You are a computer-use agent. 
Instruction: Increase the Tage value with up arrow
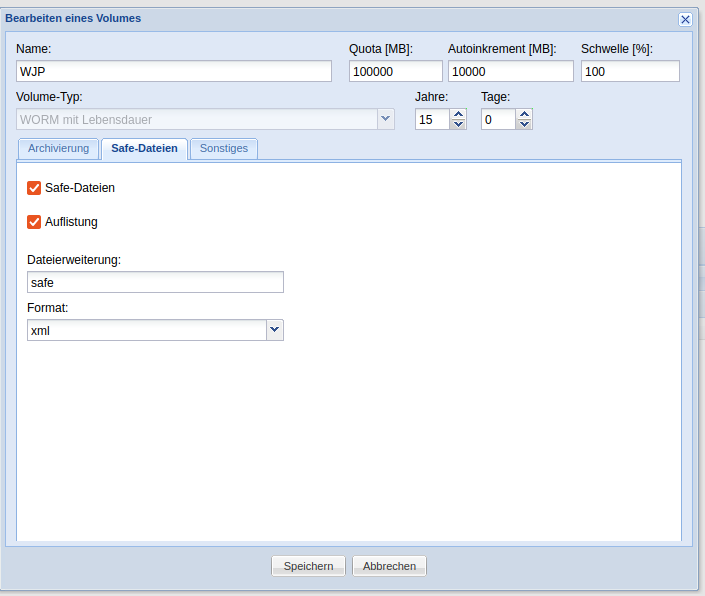point(524,114)
